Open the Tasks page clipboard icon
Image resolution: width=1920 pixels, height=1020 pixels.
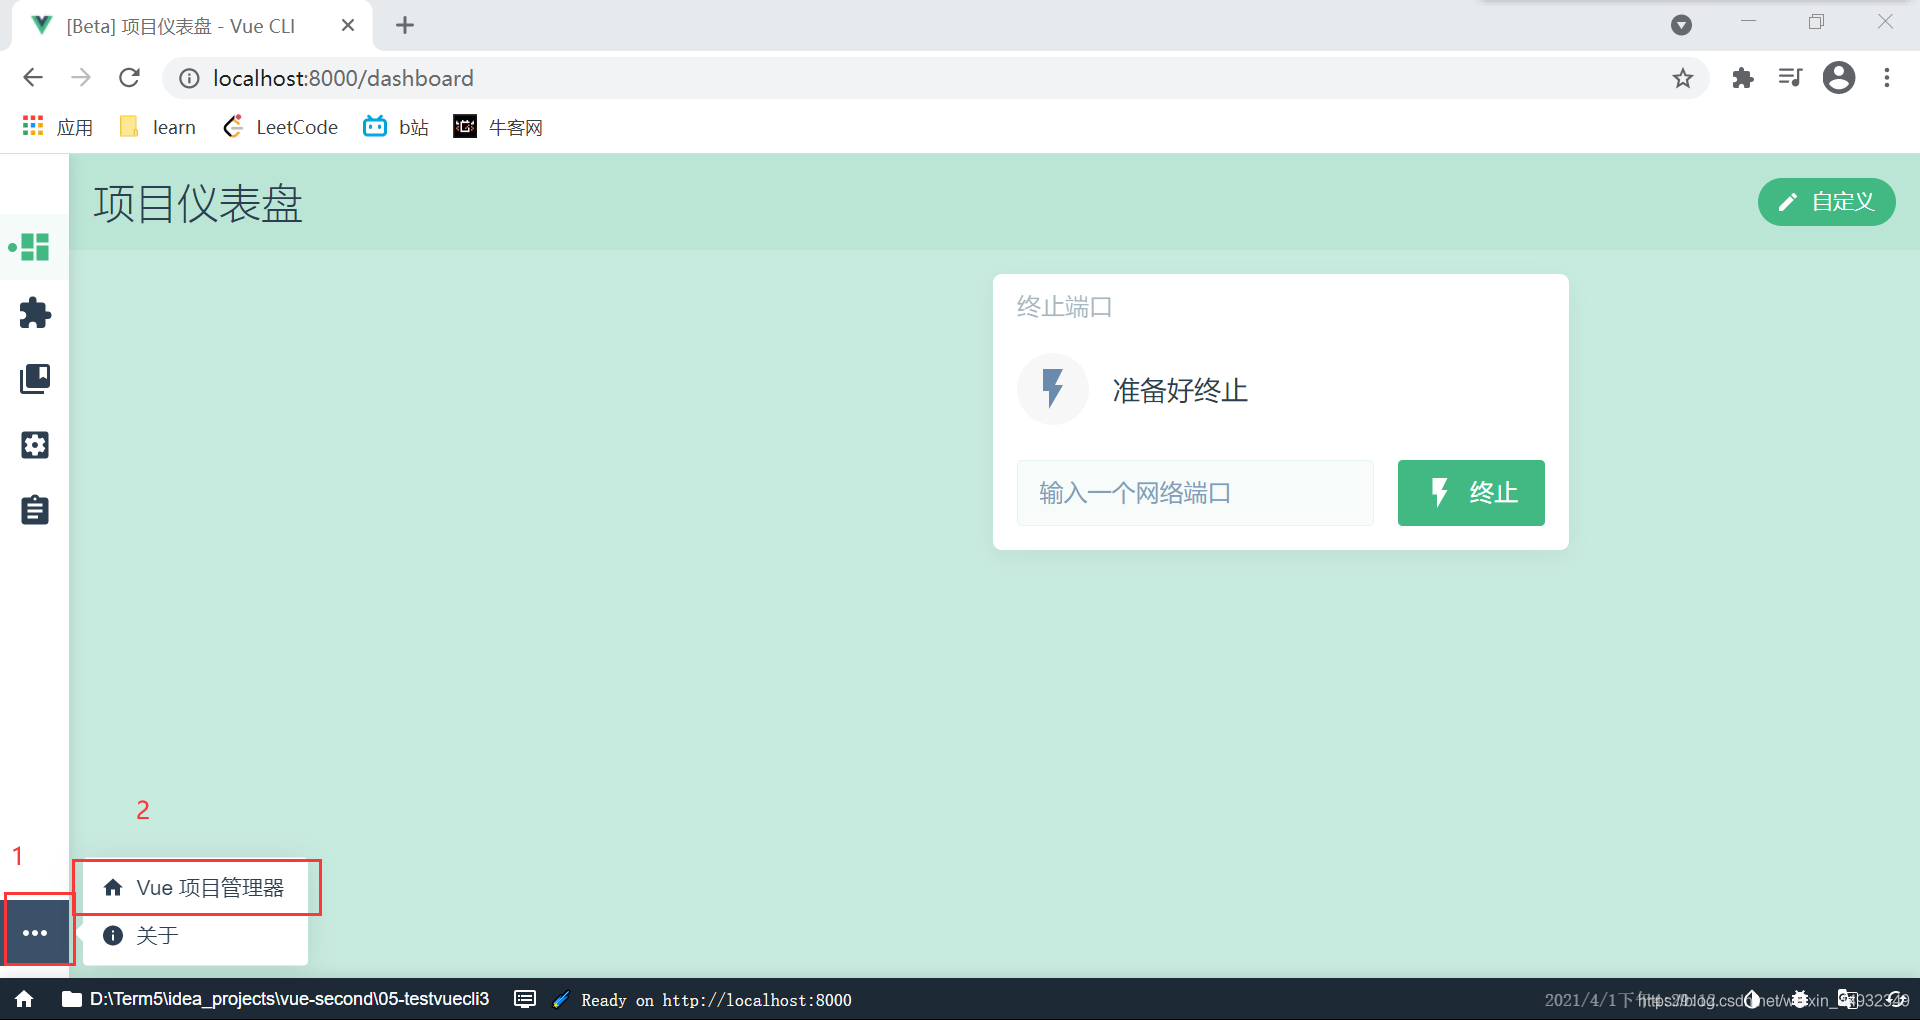(35, 510)
